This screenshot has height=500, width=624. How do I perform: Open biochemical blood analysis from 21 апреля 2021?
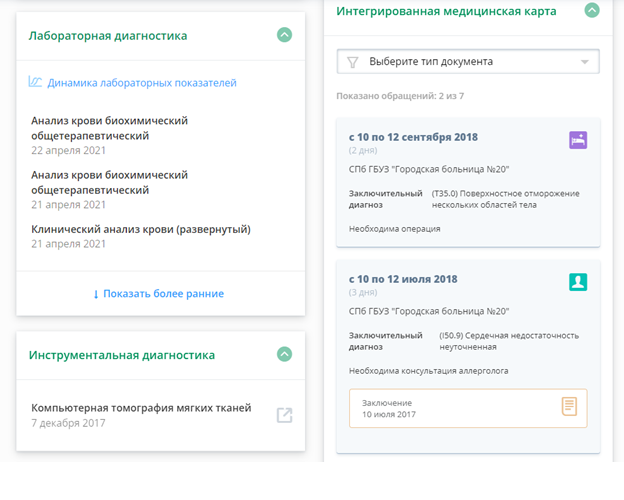(109, 189)
